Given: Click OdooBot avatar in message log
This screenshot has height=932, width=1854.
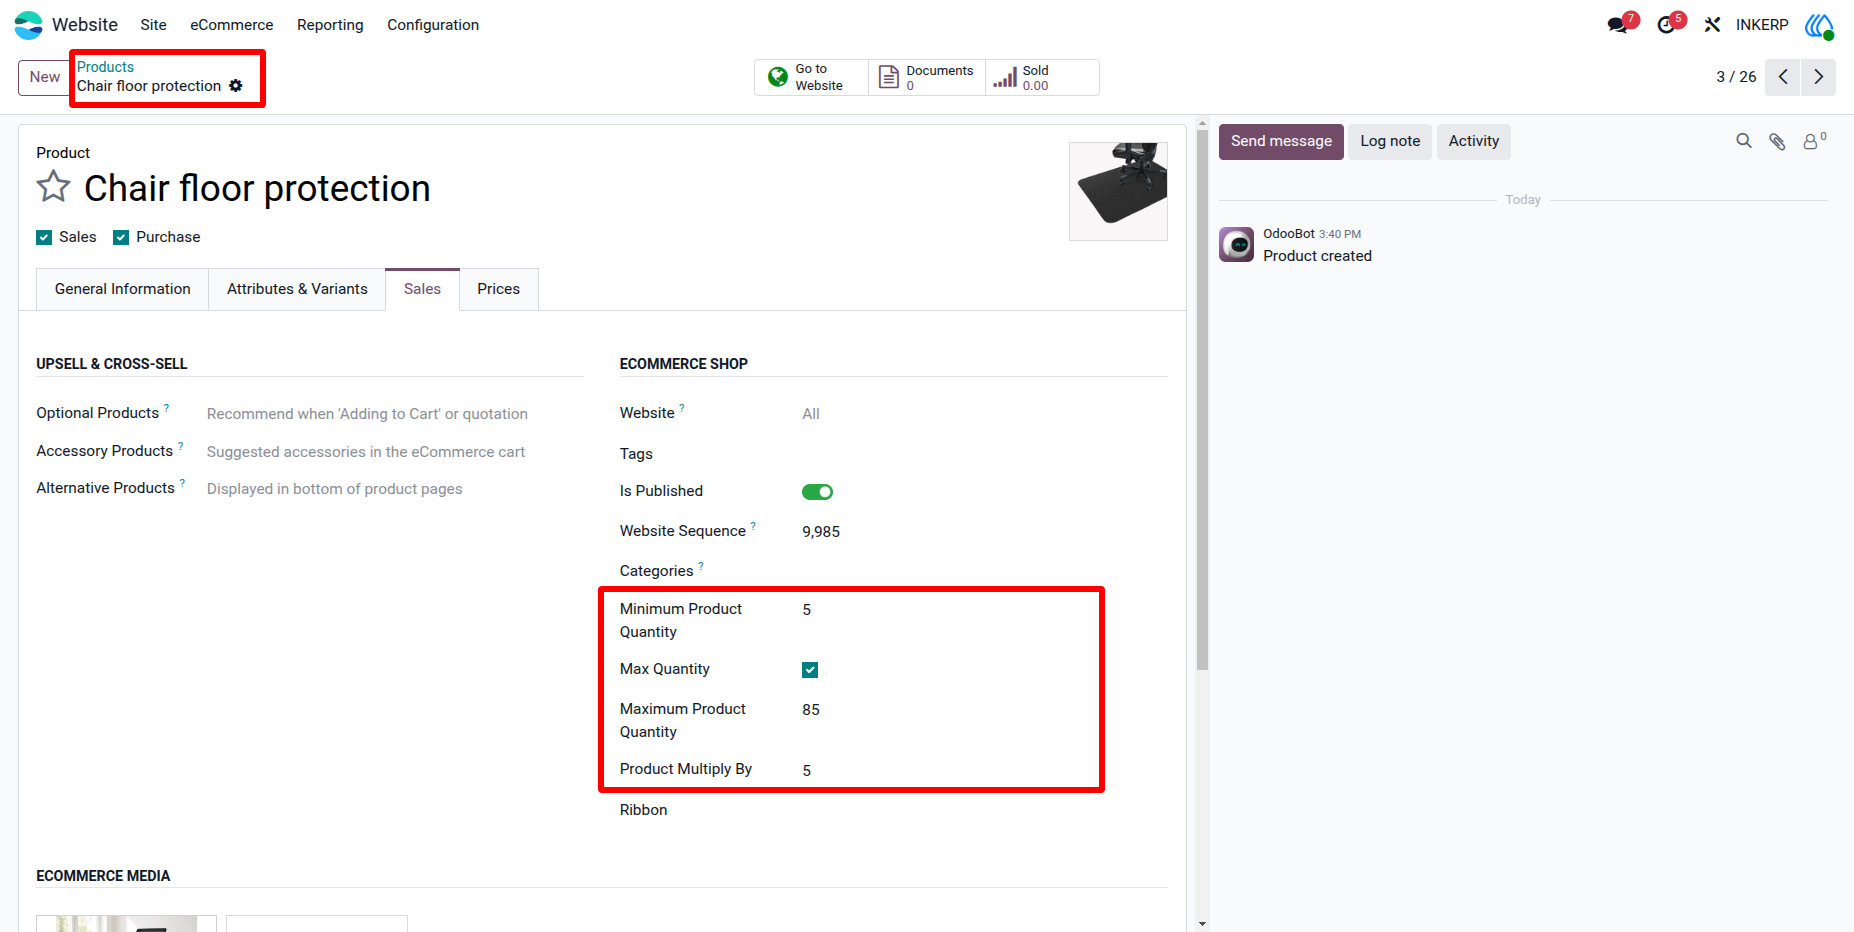Looking at the screenshot, I should coord(1237,244).
